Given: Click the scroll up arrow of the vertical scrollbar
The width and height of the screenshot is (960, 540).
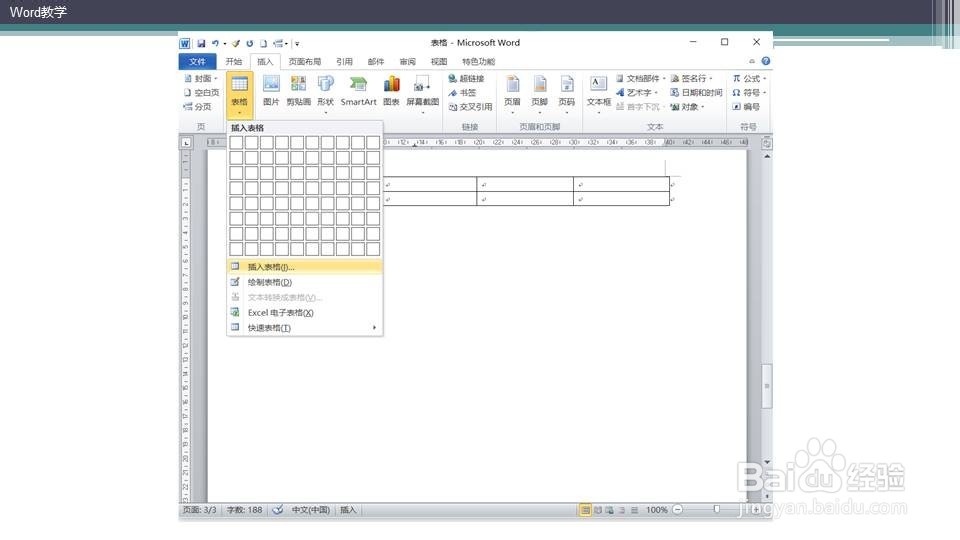Looking at the screenshot, I should click(x=767, y=157).
